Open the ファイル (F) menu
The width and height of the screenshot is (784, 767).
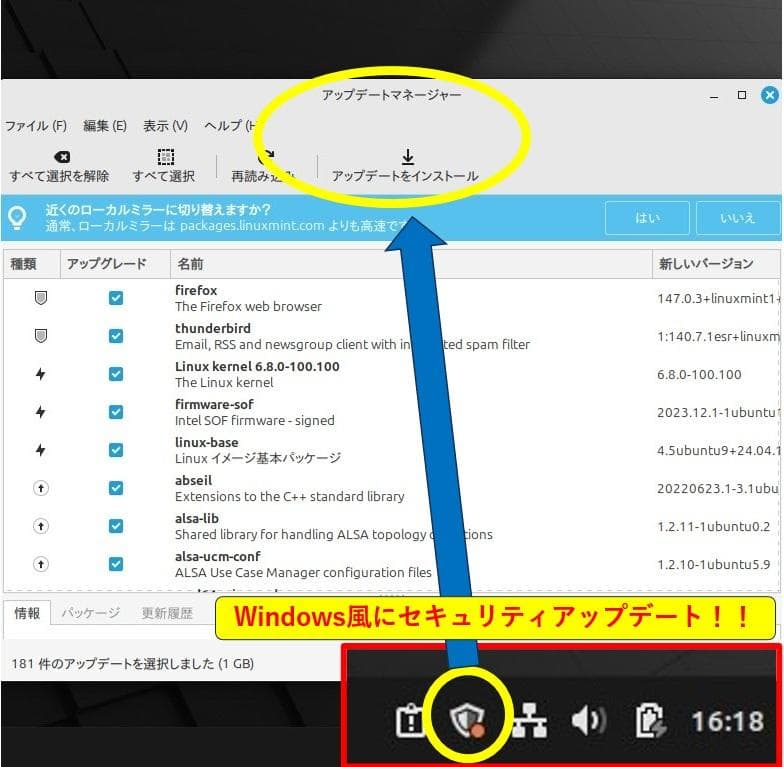click(36, 126)
